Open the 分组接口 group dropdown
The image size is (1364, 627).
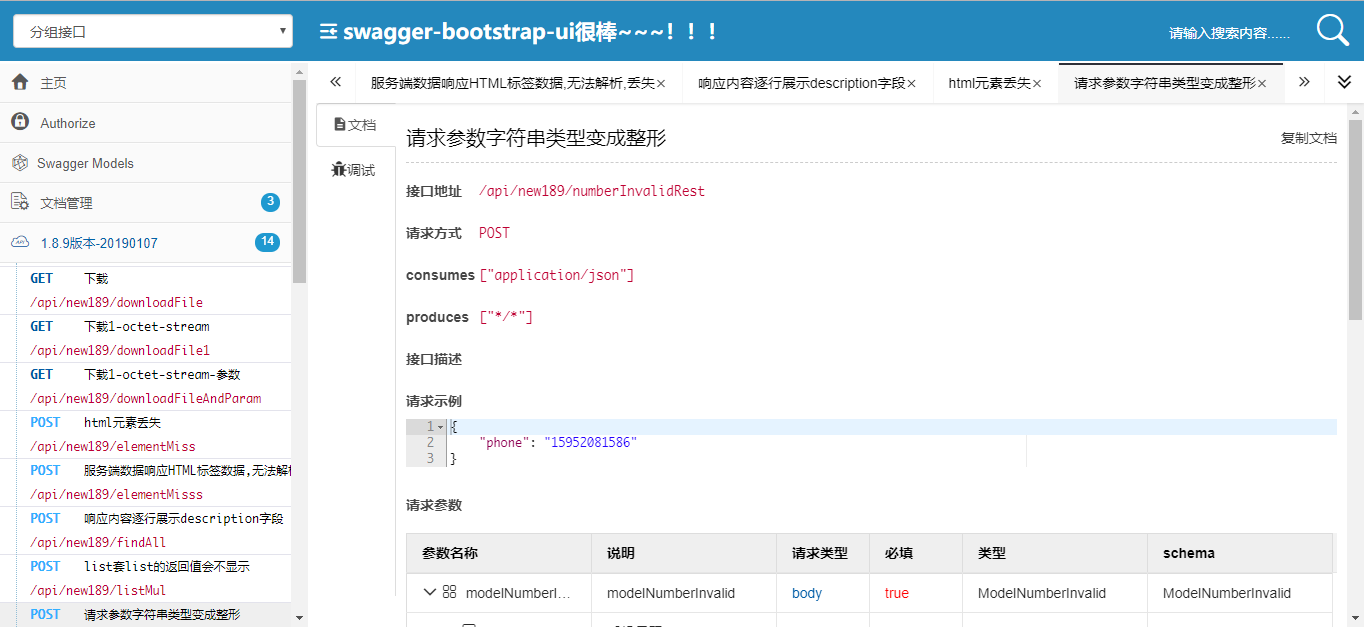(152, 31)
